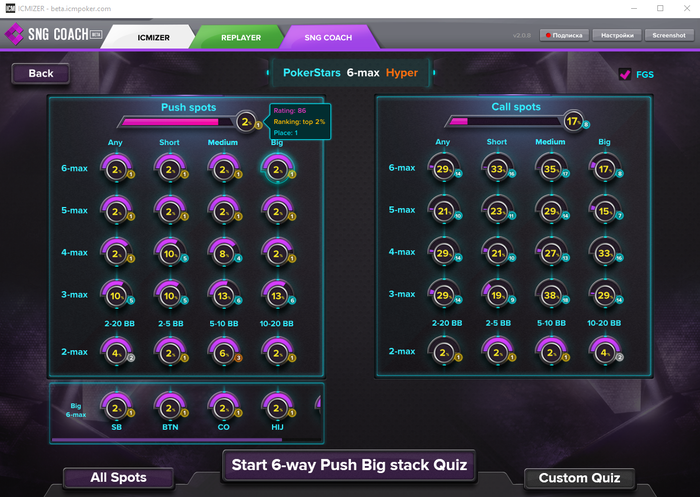Toggle the FGS checkbox
700x497 pixels.
[x=625, y=74]
